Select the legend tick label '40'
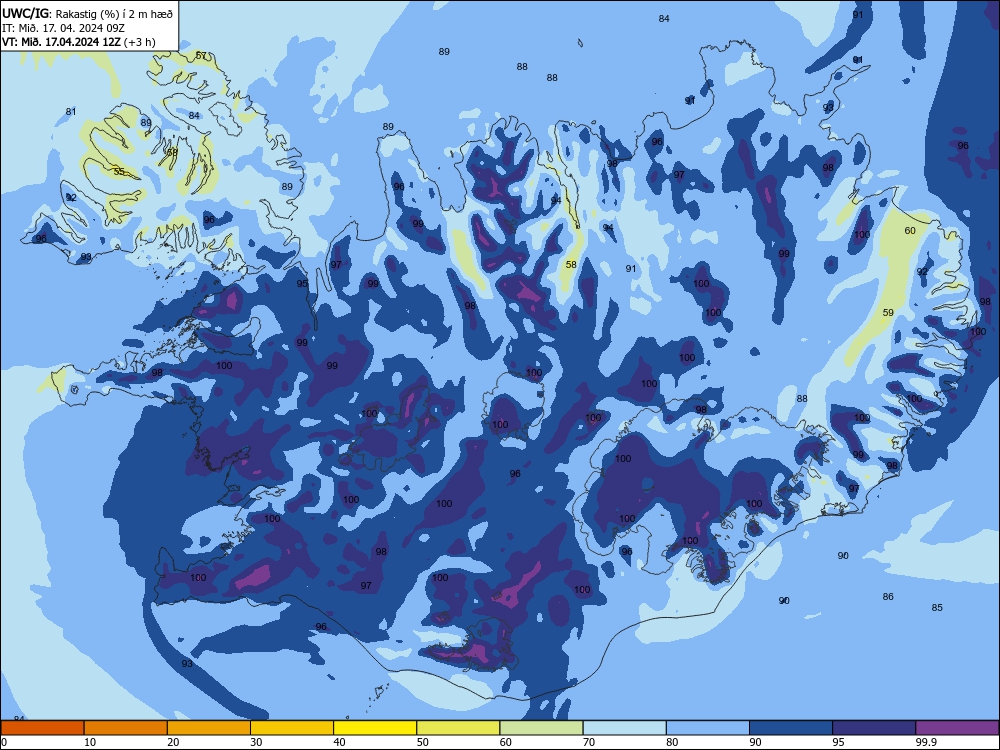Viewport: 1000px width, 750px height. (339, 742)
